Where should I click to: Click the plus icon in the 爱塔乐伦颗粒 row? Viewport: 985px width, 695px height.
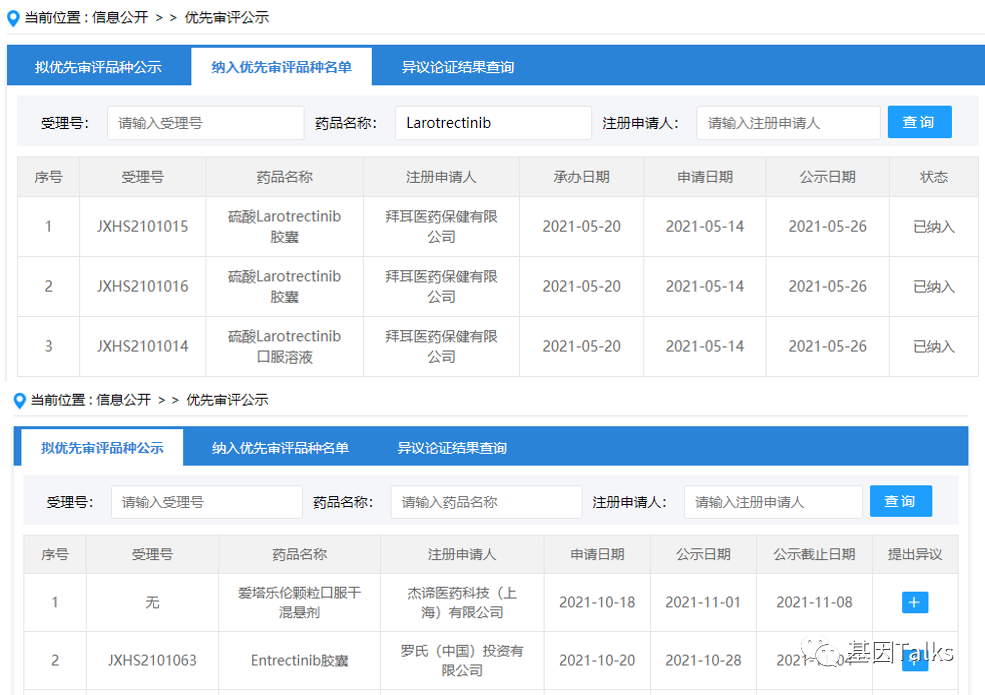(x=915, y=602)
